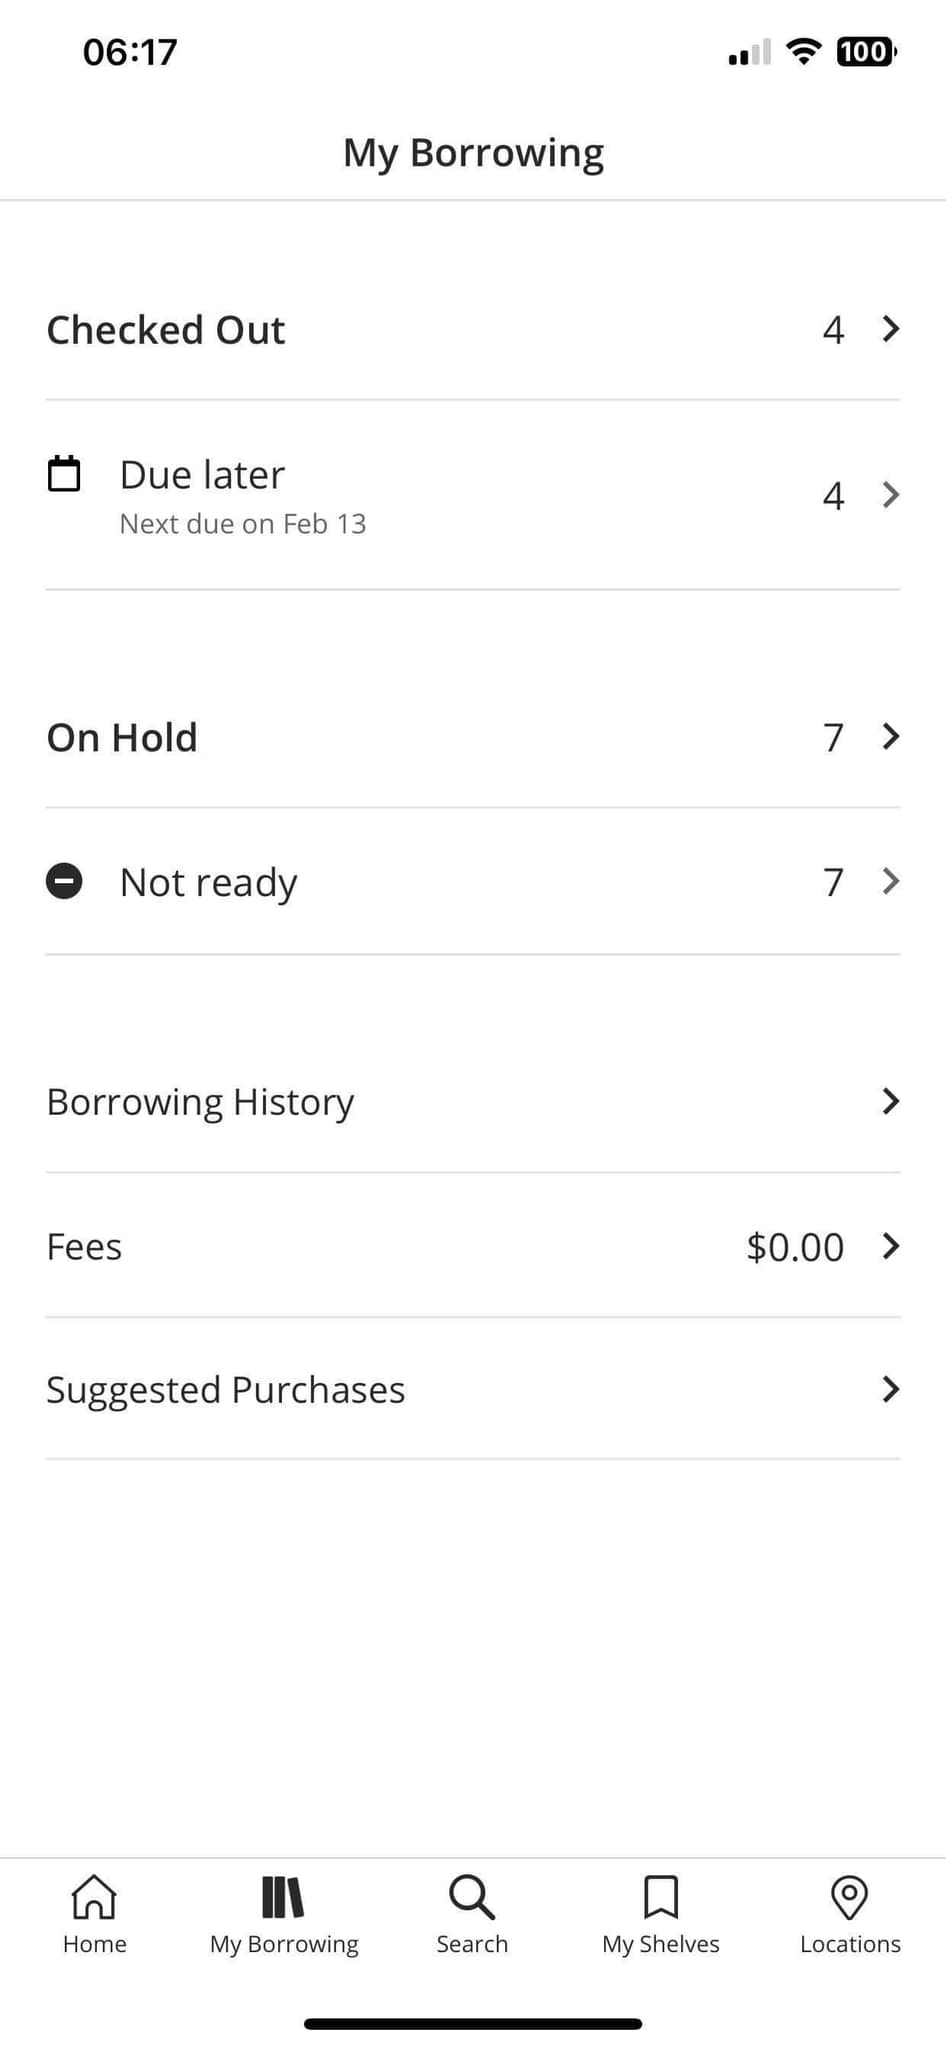Open Borrowing History

pos(200,1102)
